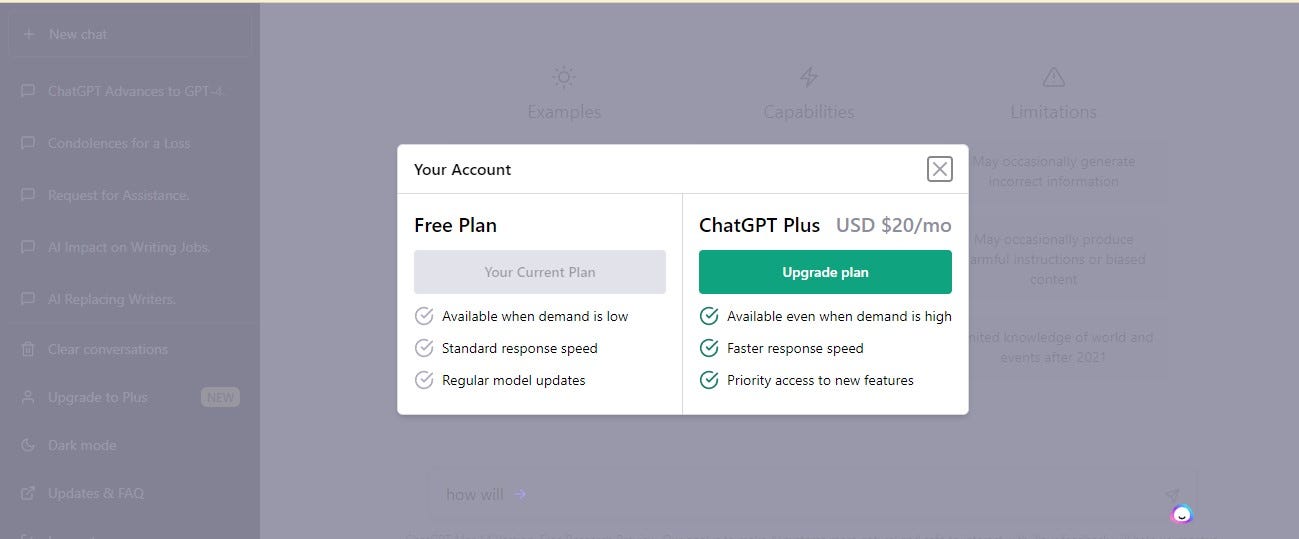This screenshot has height=539, width=1299.
Task: Click the round smiley extension icon at bottom right
Action: pyautogui.click(x=1182, y=515)
